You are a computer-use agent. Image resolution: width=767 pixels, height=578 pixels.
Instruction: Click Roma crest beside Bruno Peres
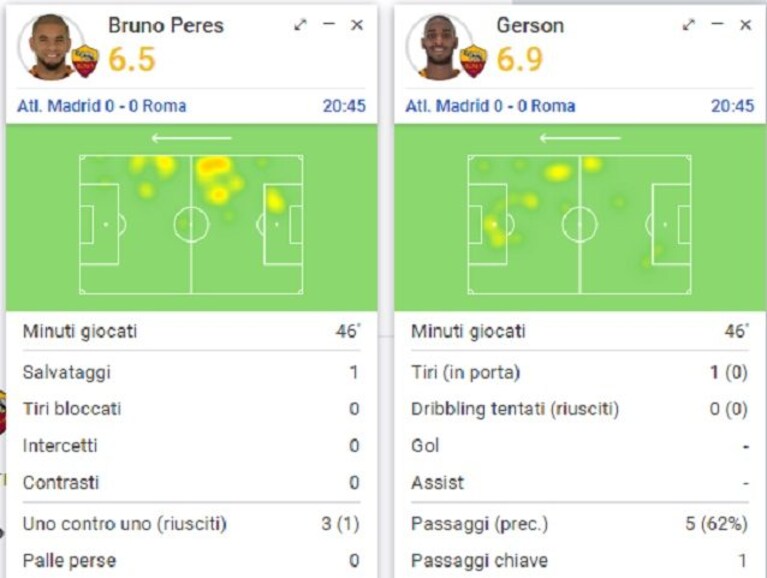(x=85, y=61)
